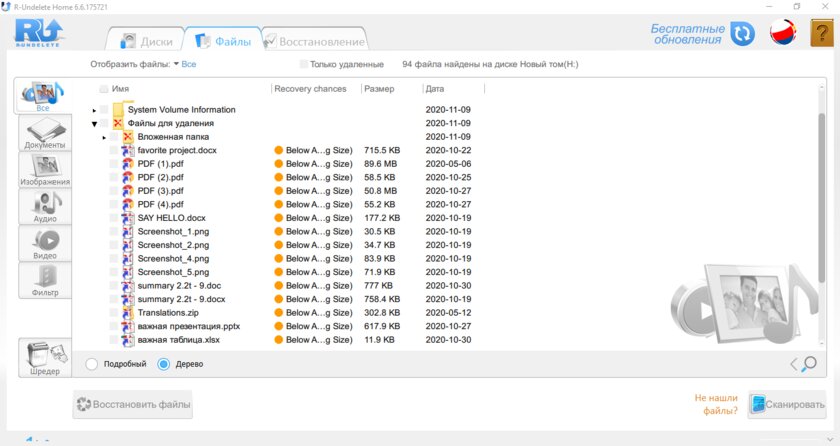Viewport: 840px width, 446px height.
Task: Click the file list vertical scrollbar
Action: [x=821, y=198]
